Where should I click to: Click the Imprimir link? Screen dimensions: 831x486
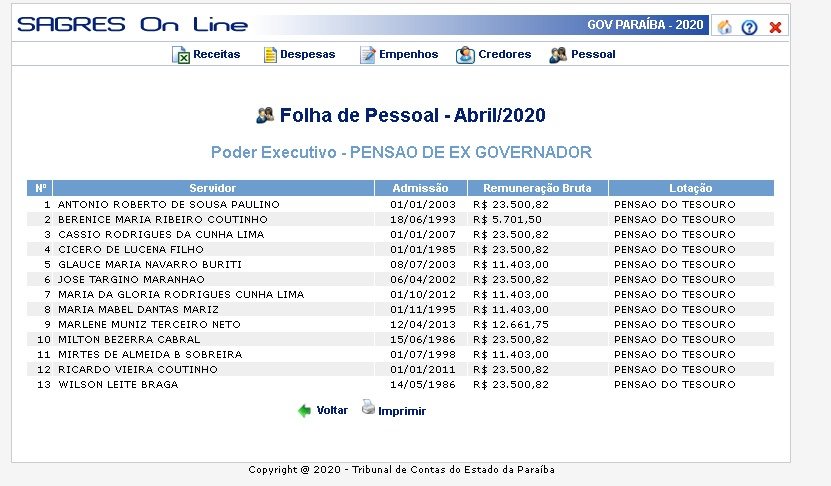click(x=402, y=411)
